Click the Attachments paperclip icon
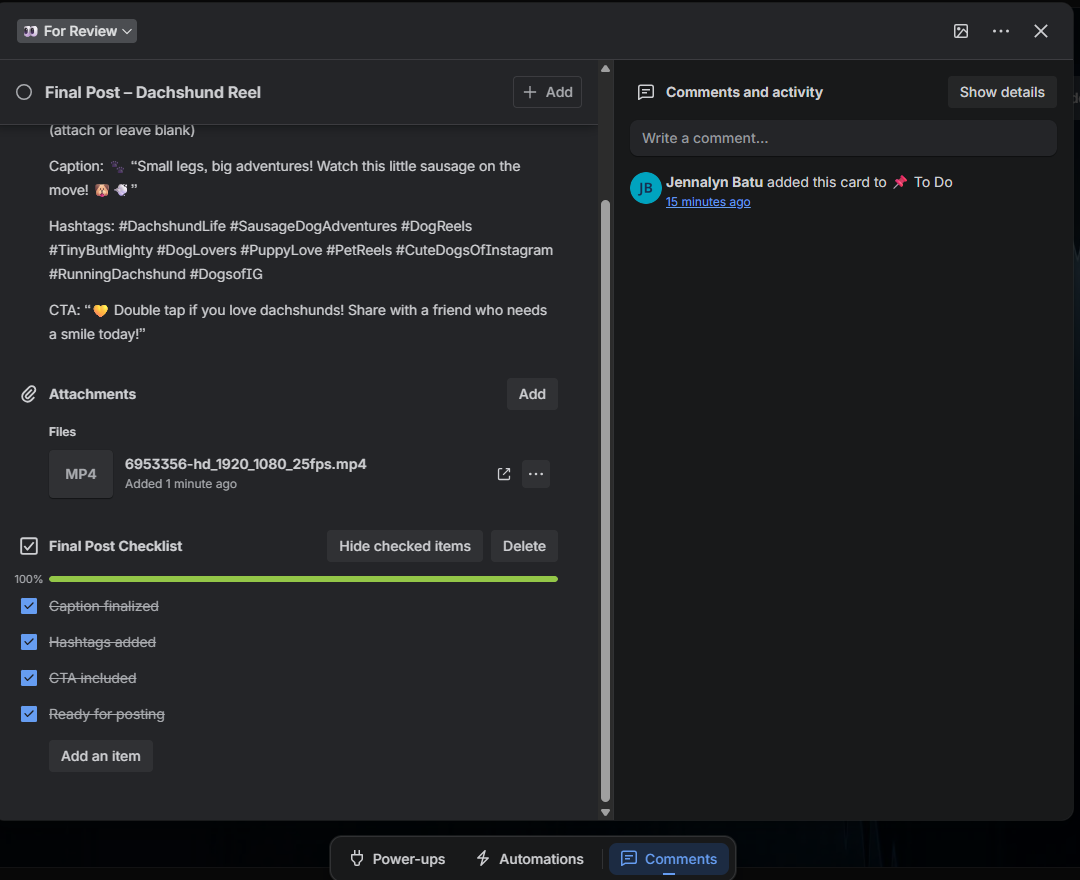The height and width of the screenshot is (880, 1080). (28, 394)
